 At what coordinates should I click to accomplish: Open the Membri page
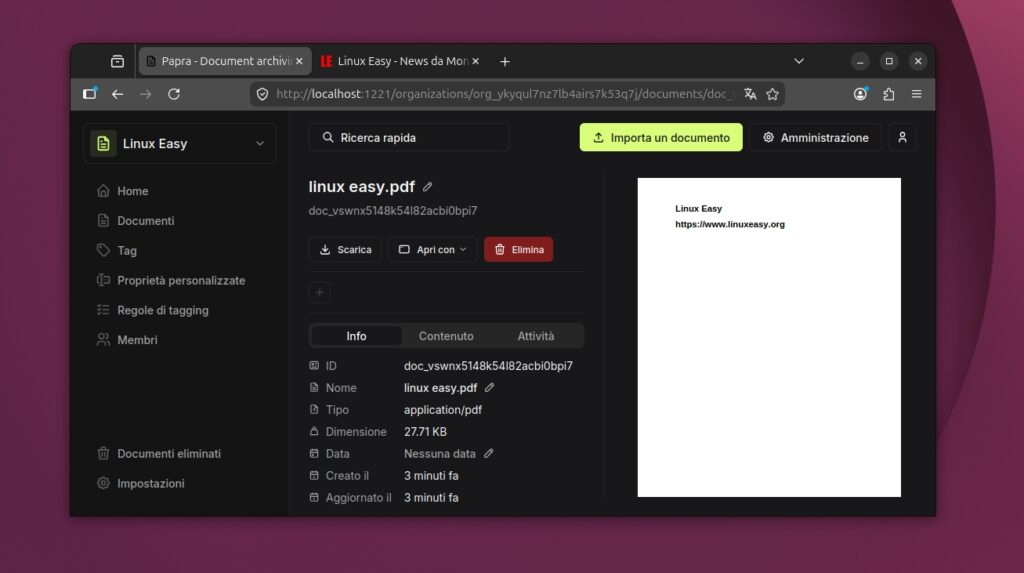[127, 340]
